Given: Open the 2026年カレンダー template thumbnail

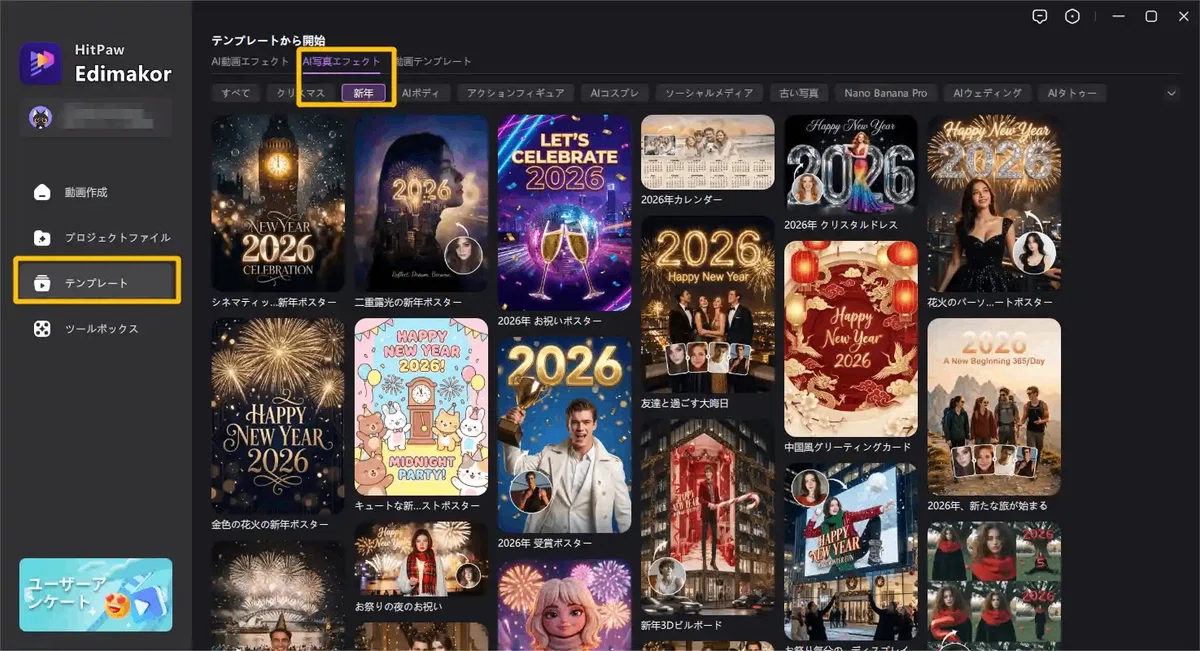Looking at the screenshot, I should [x=707, y=152].
